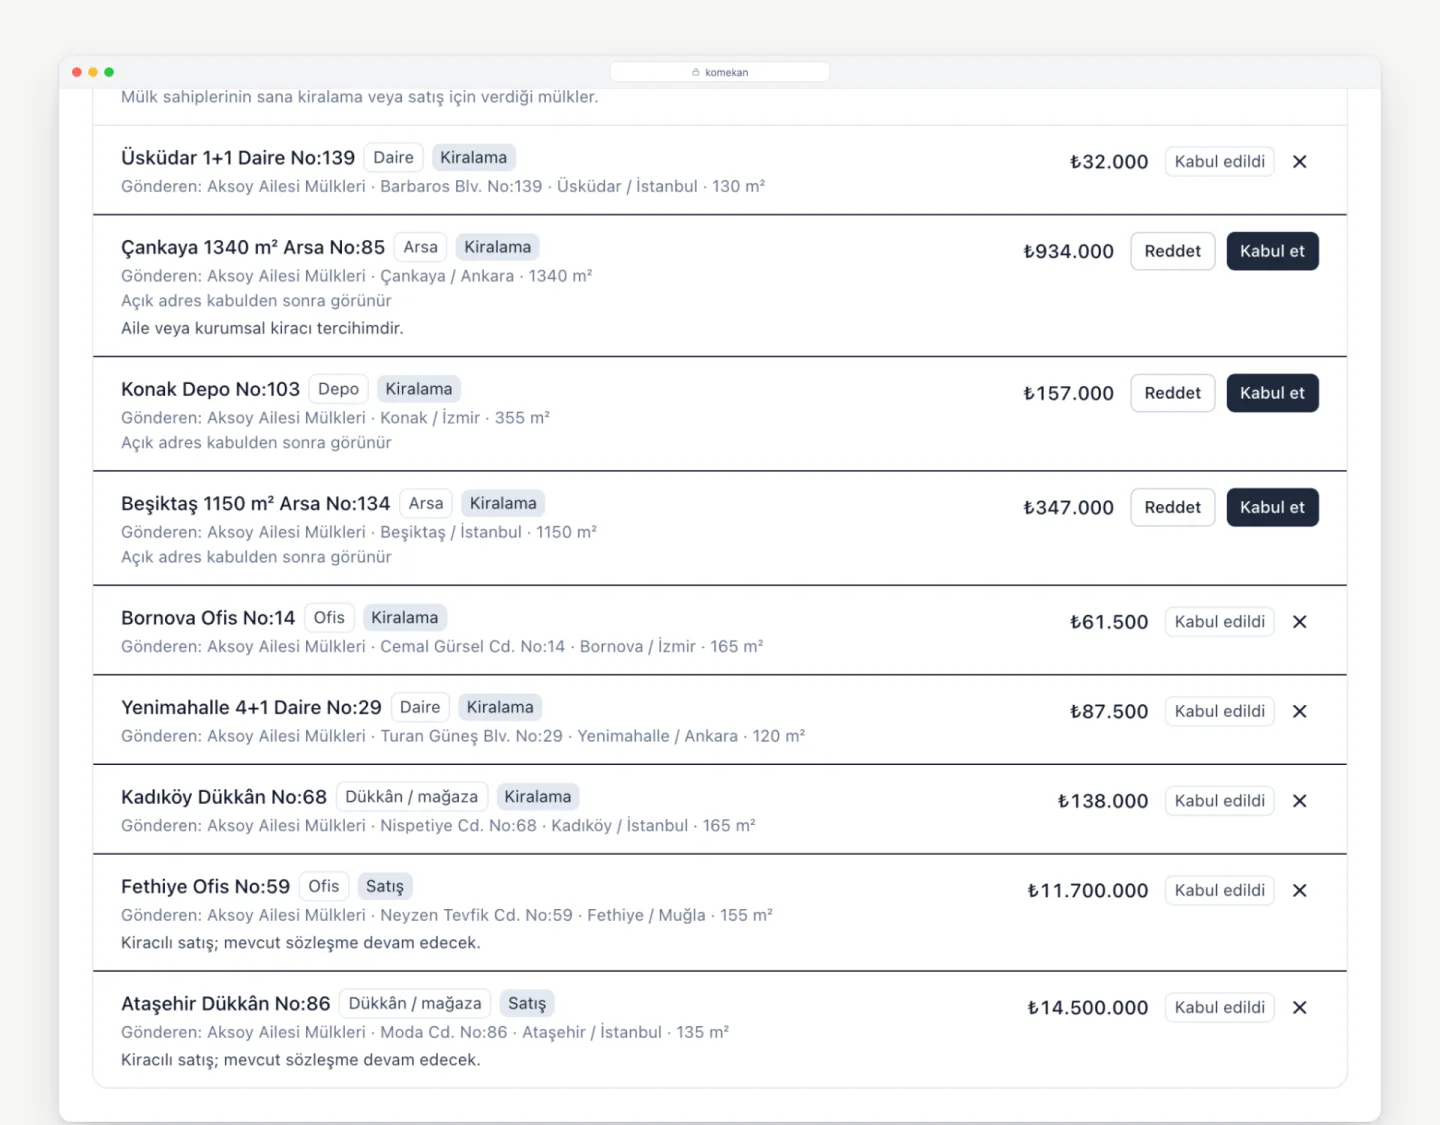Dismiss the Ataşehir Dükkân No:86 listing via X

coord(1299,1008)
